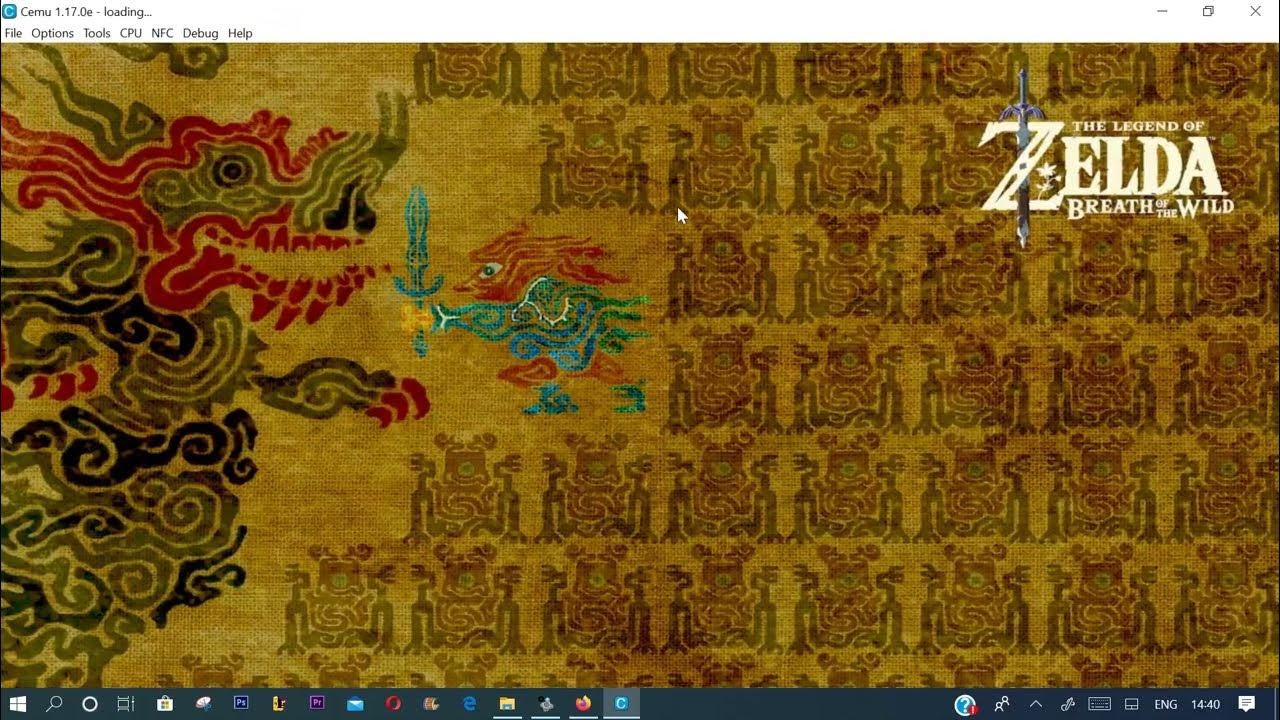Open the File menu

tap(13, 33)
